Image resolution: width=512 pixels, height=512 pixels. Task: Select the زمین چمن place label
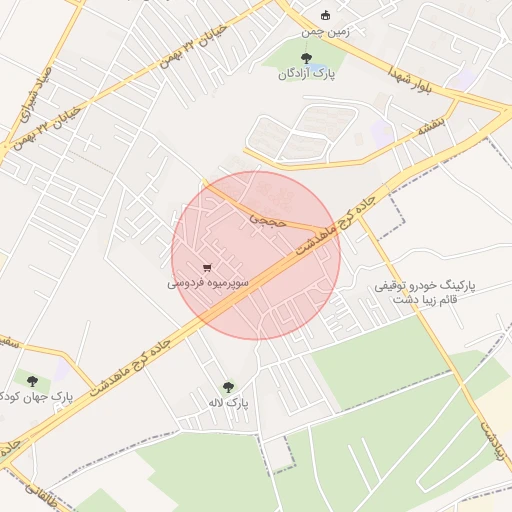(325, 32)
